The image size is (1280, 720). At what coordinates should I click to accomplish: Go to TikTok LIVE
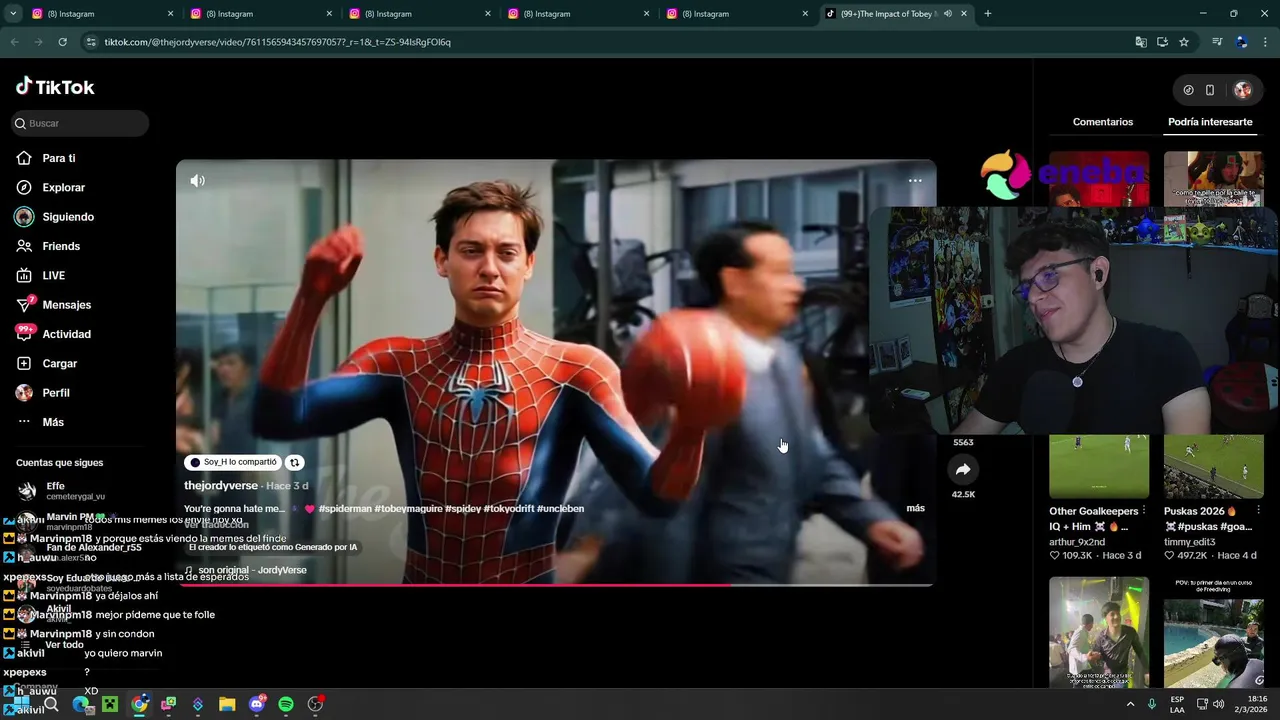pos(54,275)
